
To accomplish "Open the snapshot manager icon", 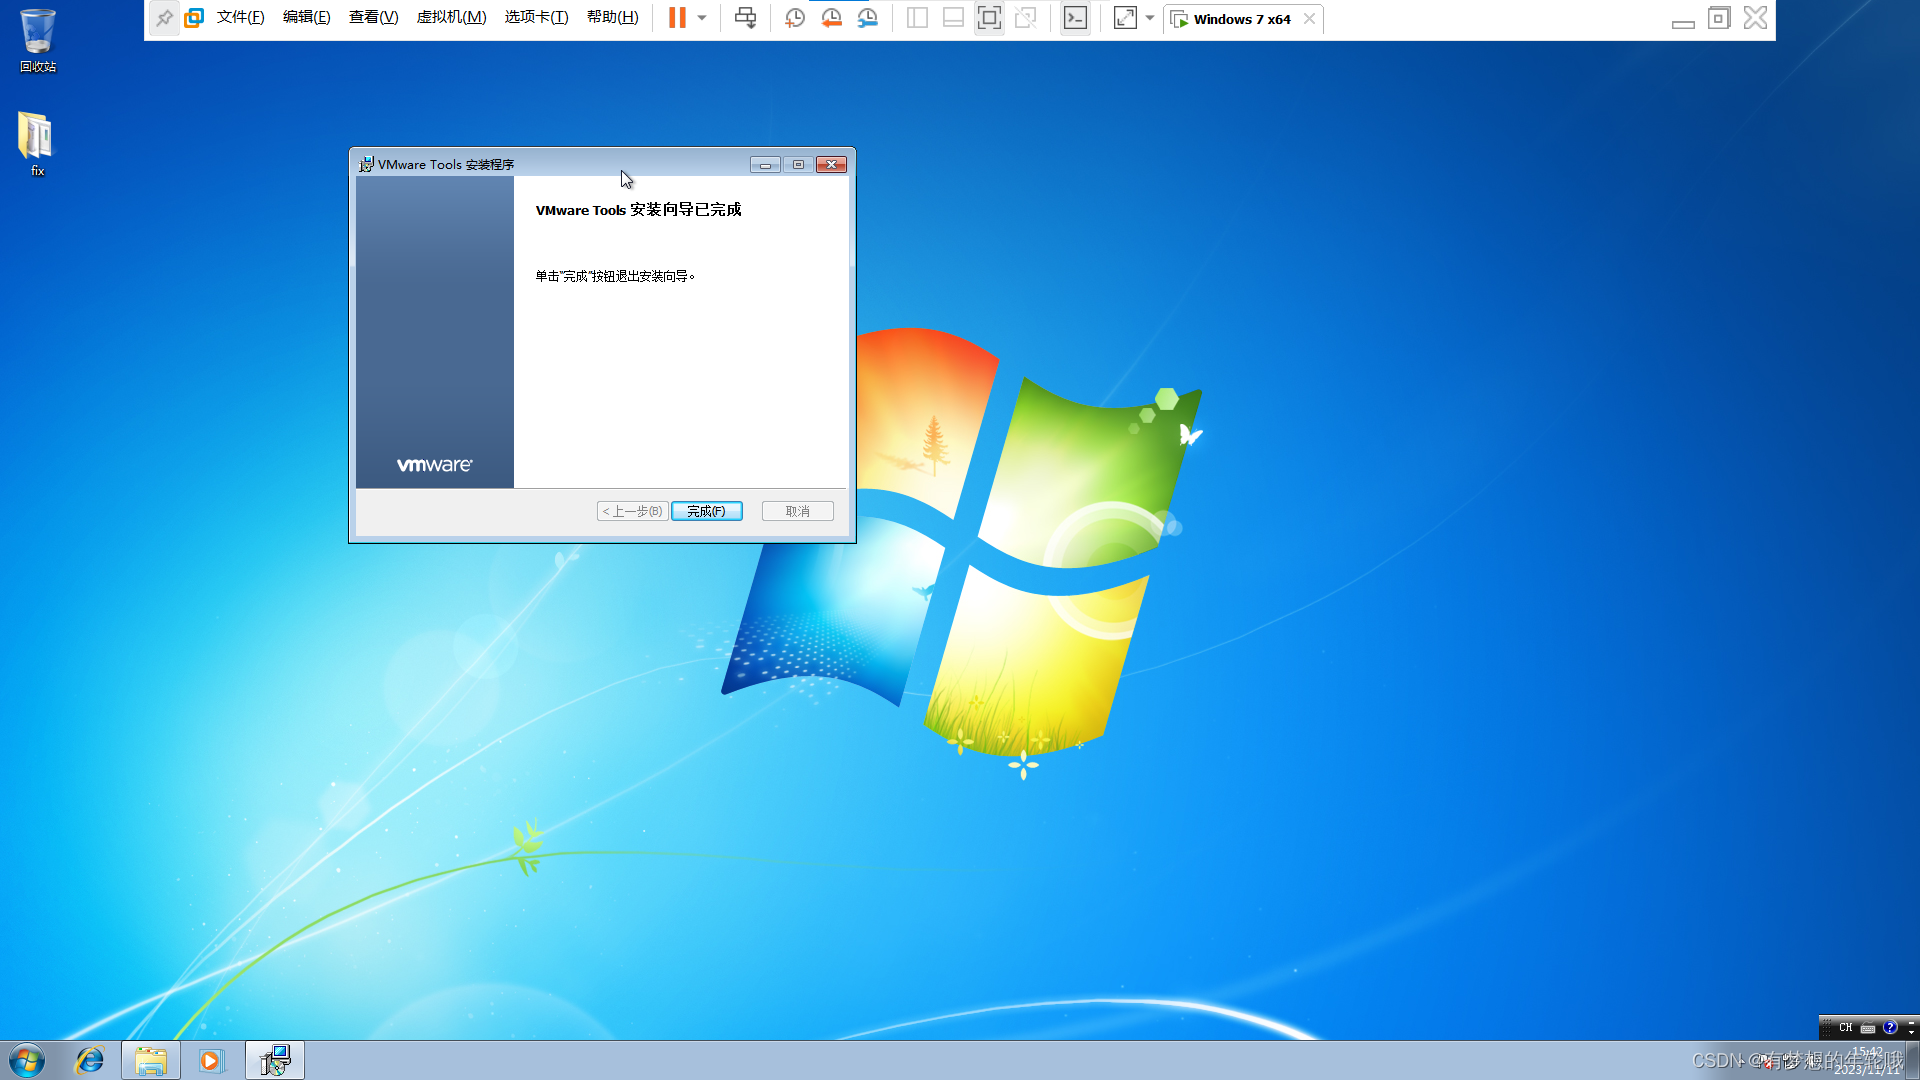I will click(867, 17).
